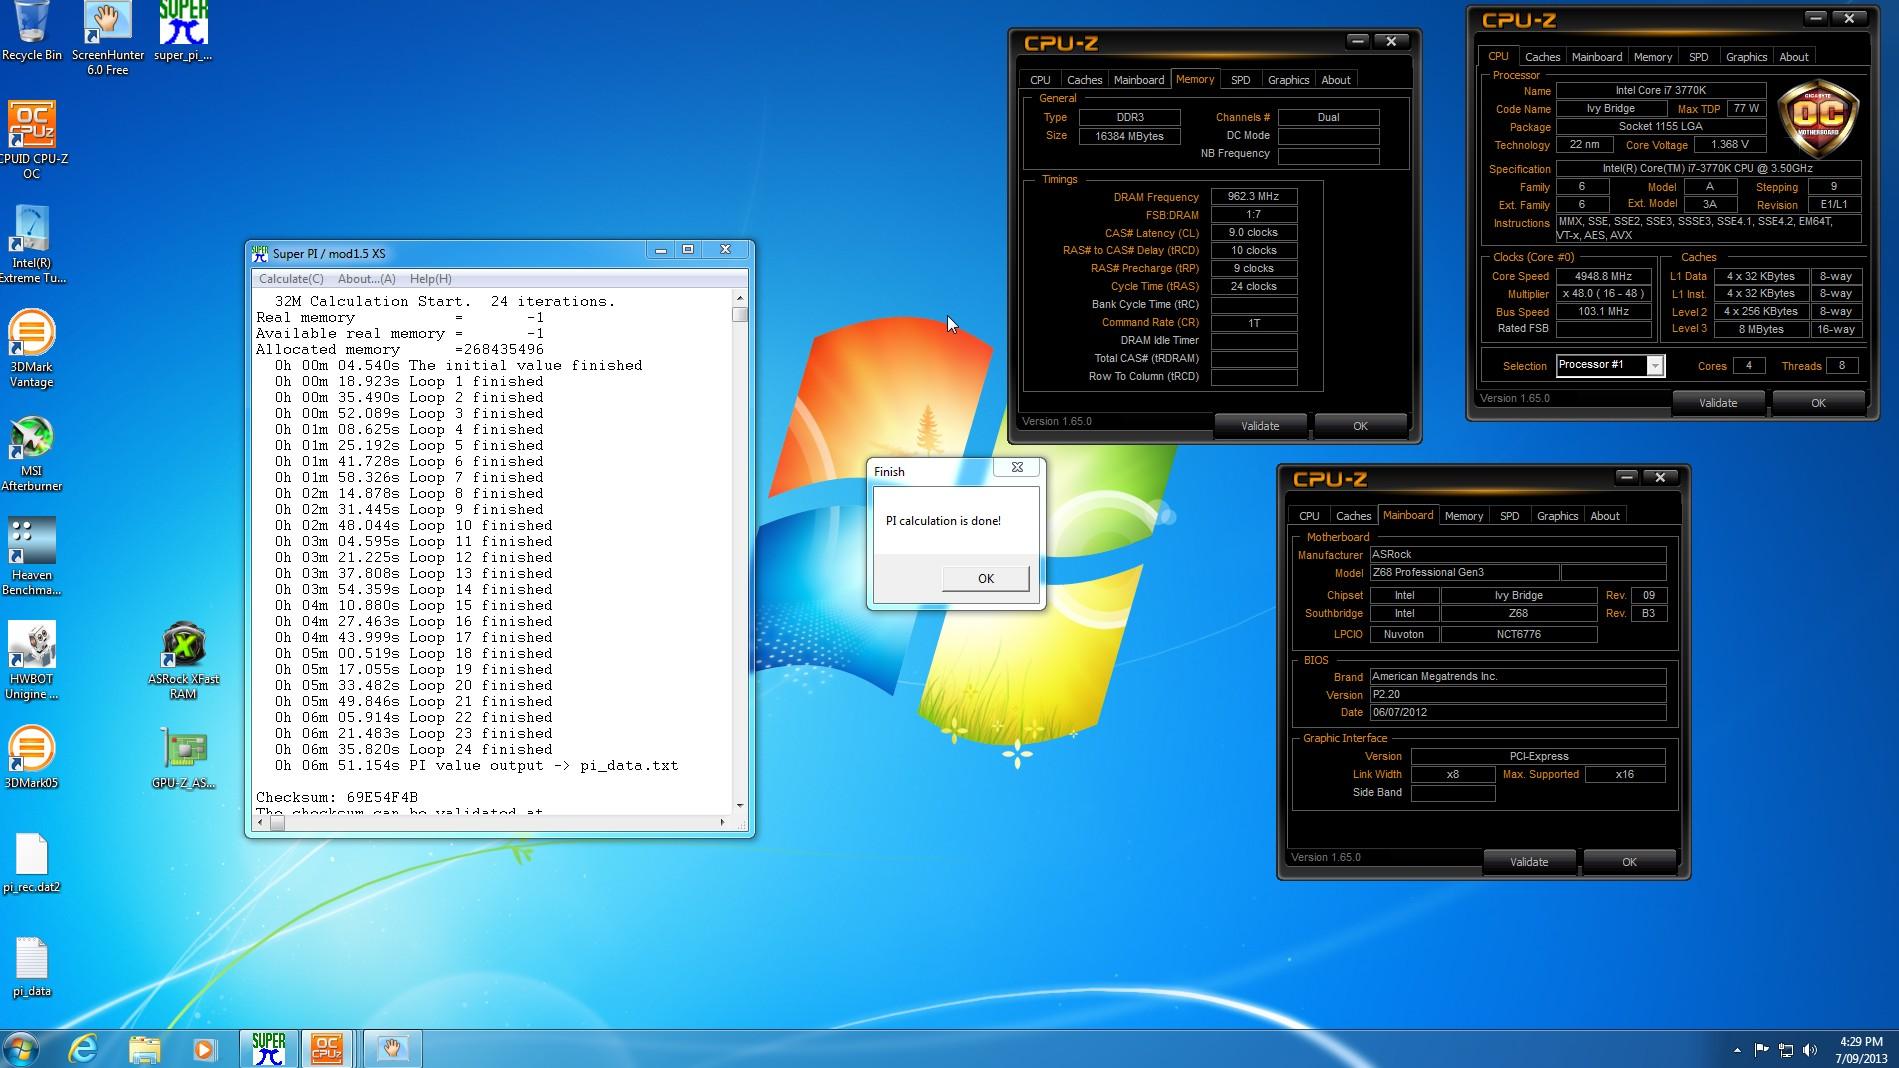Click 'Checksum: 69E54F4B' line in Super PI

[x=337, y=797]
